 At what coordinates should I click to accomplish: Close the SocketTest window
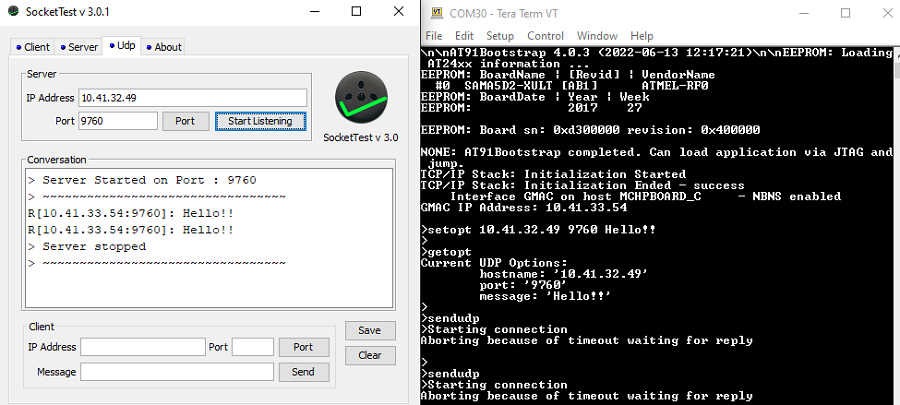[398, 11]
